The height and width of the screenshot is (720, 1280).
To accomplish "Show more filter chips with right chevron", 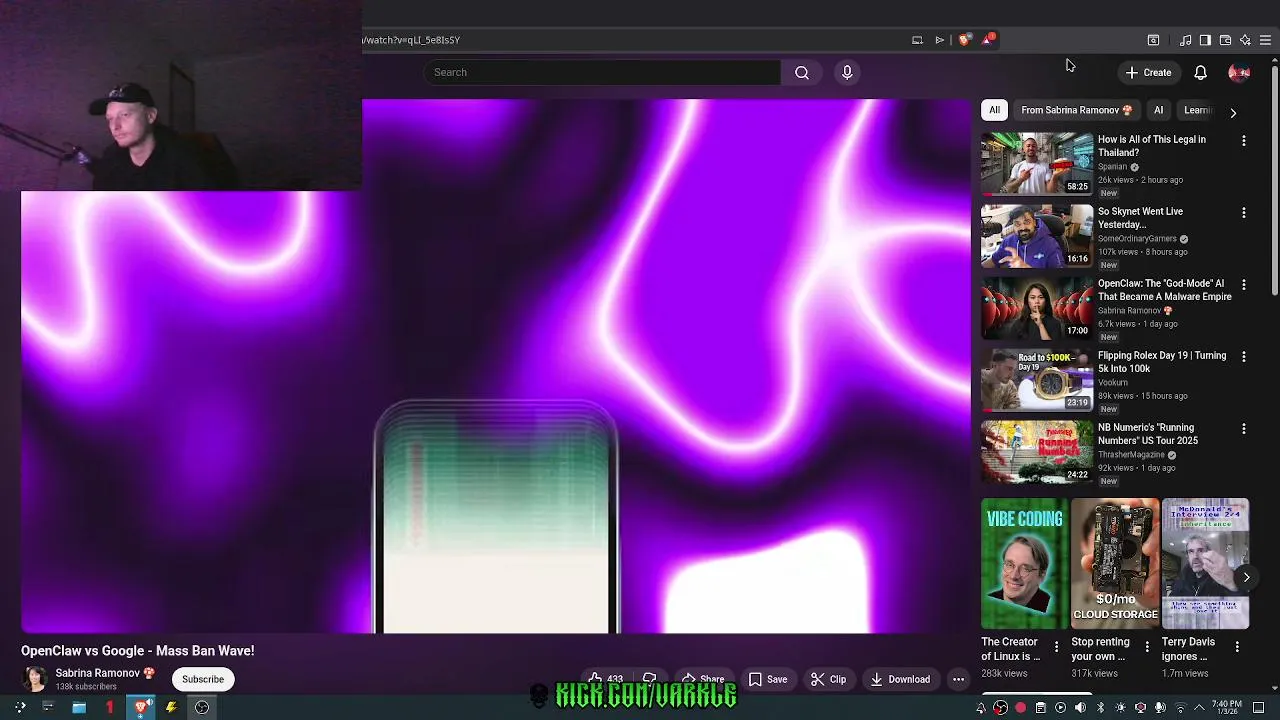I will 1233,113.
